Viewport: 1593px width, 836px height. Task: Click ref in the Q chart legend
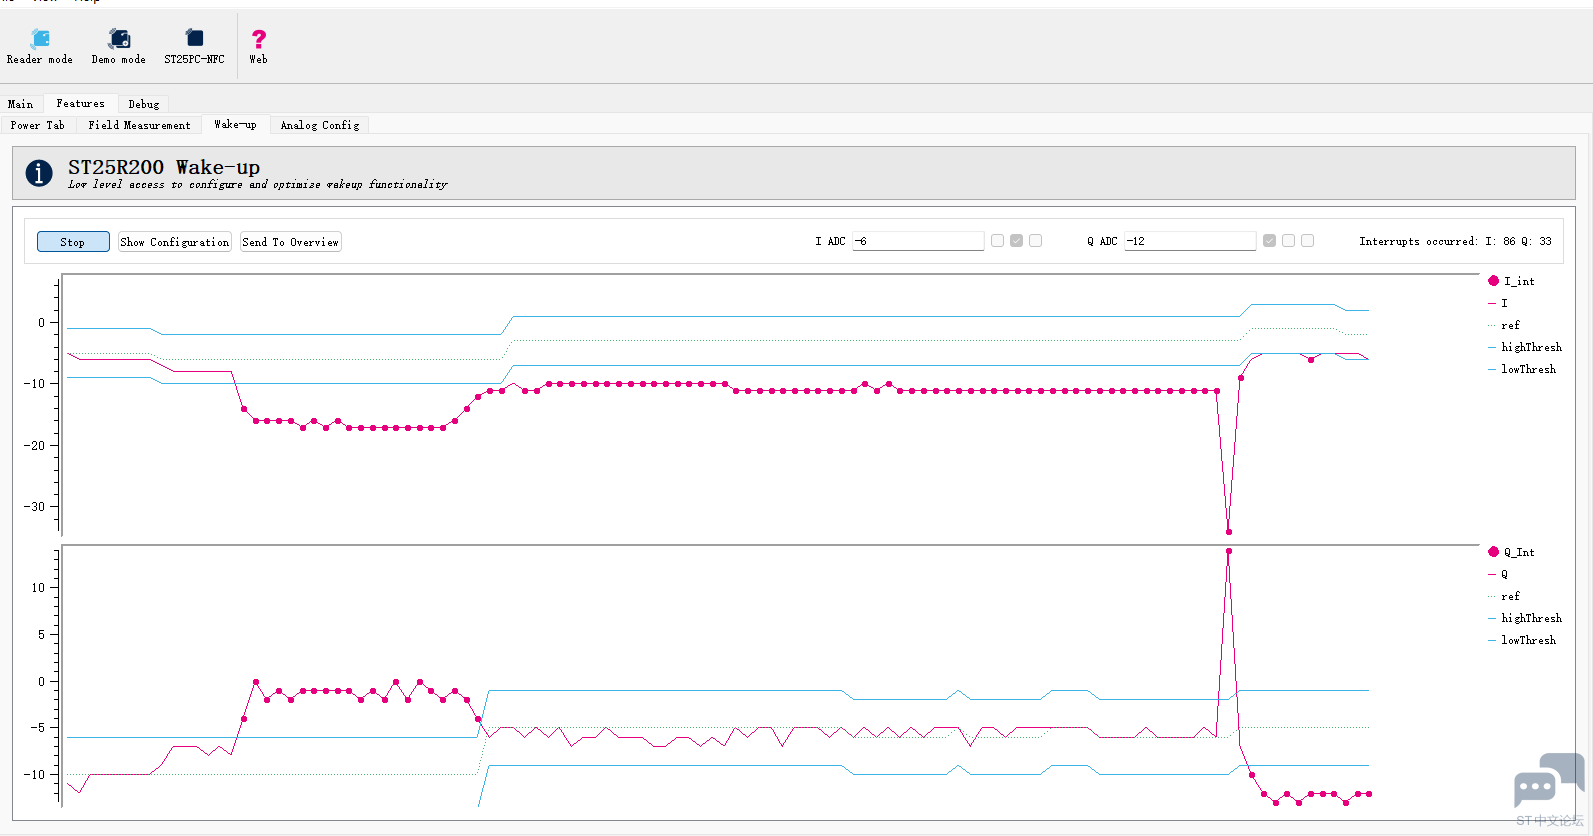(1504, 596)
